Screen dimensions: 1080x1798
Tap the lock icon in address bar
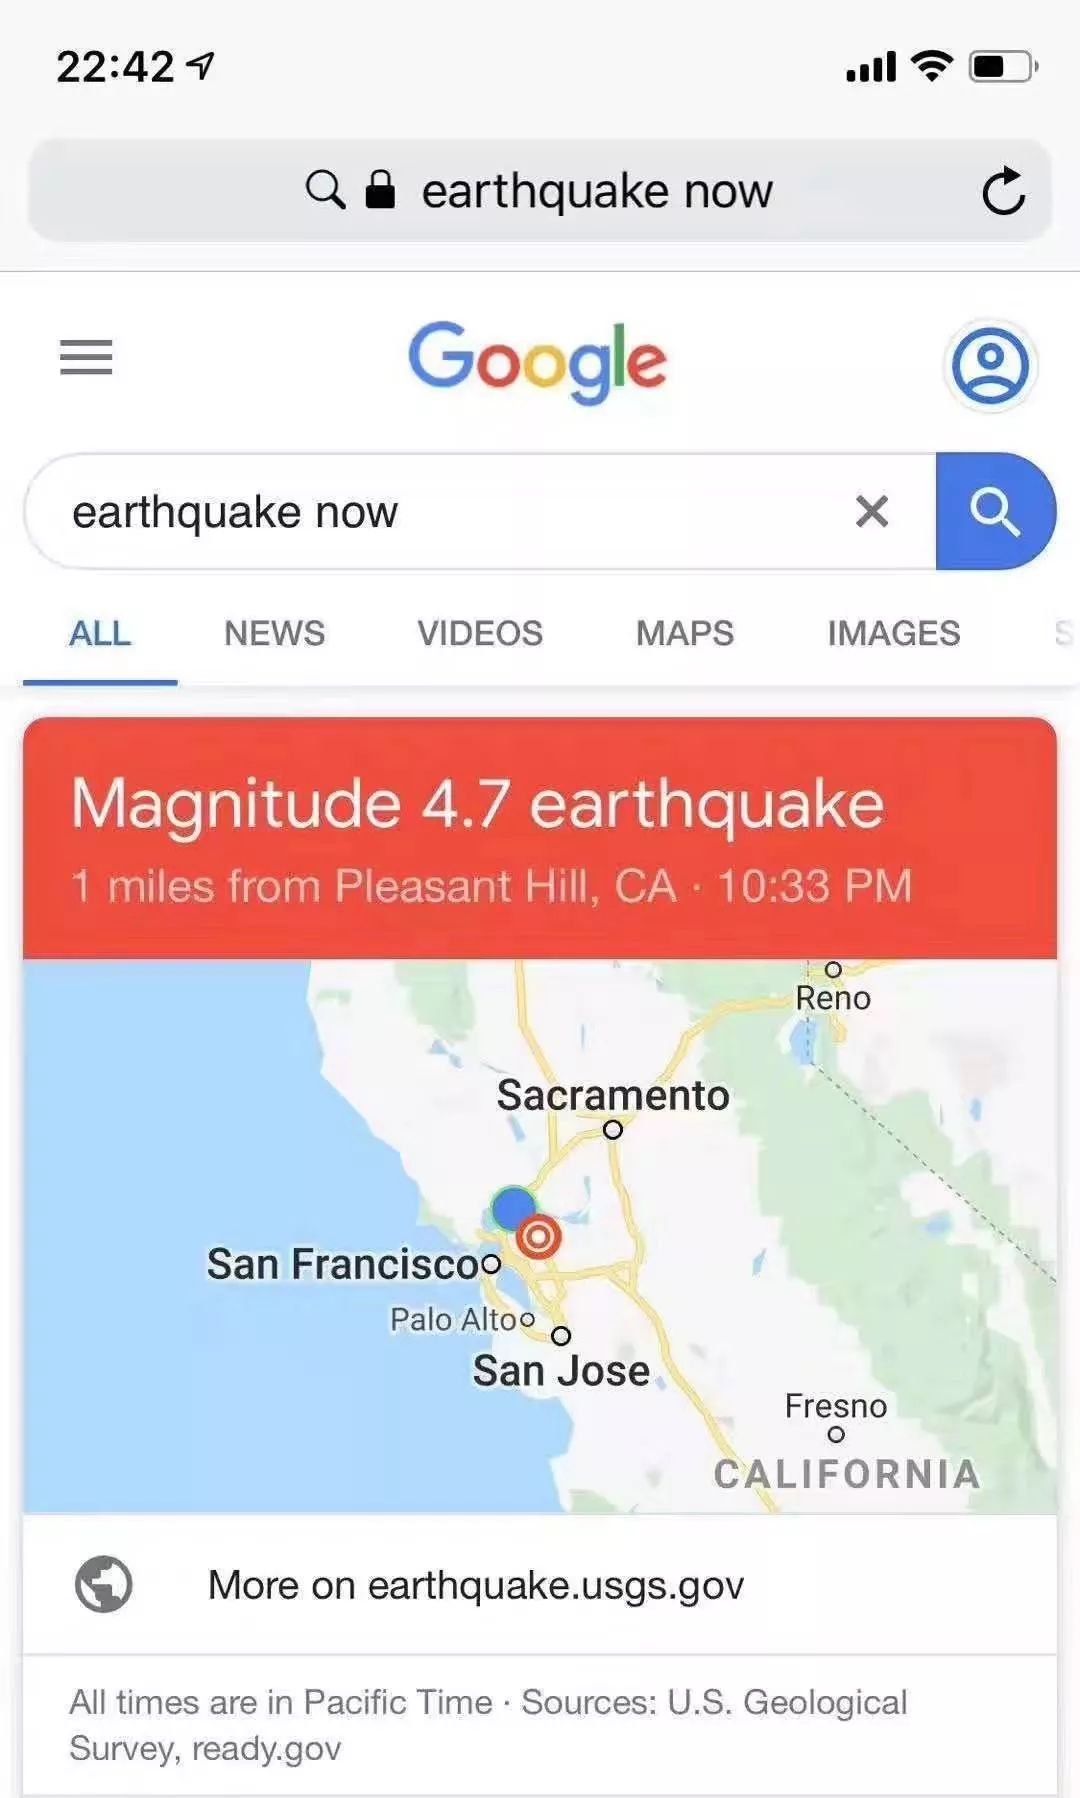point(380,189)
